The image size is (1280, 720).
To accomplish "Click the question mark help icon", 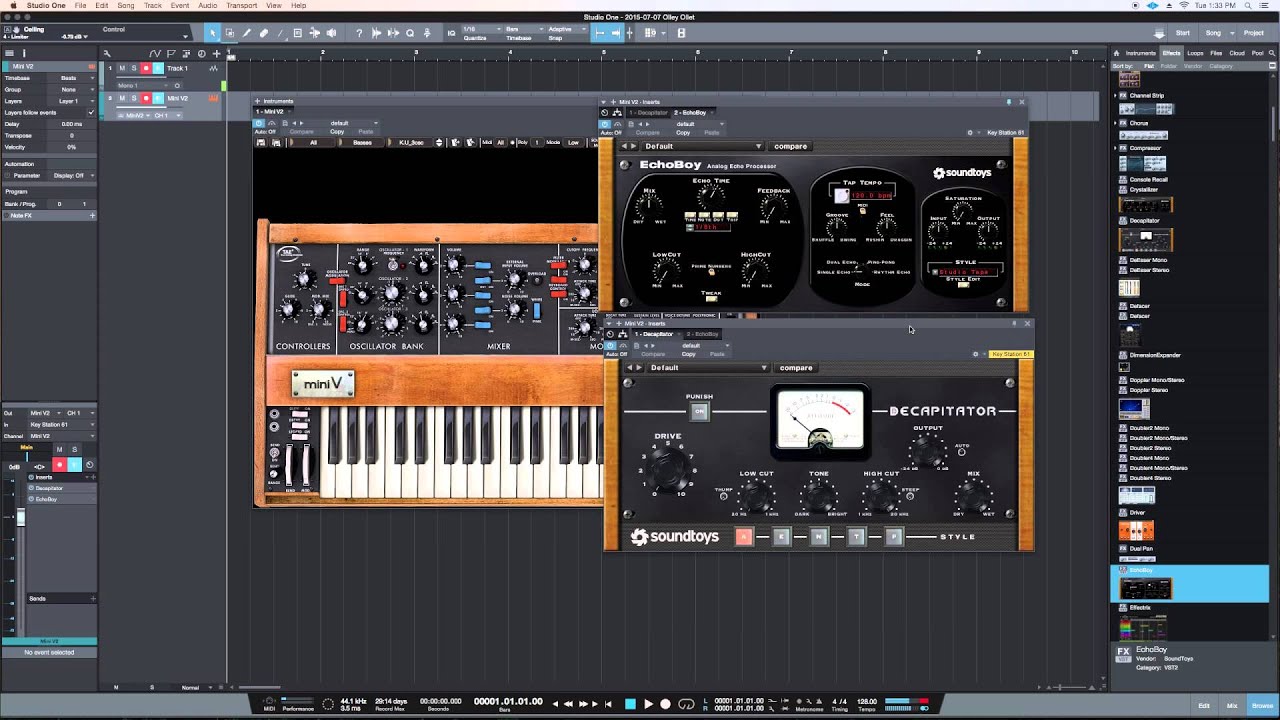I will pos(359,33).
